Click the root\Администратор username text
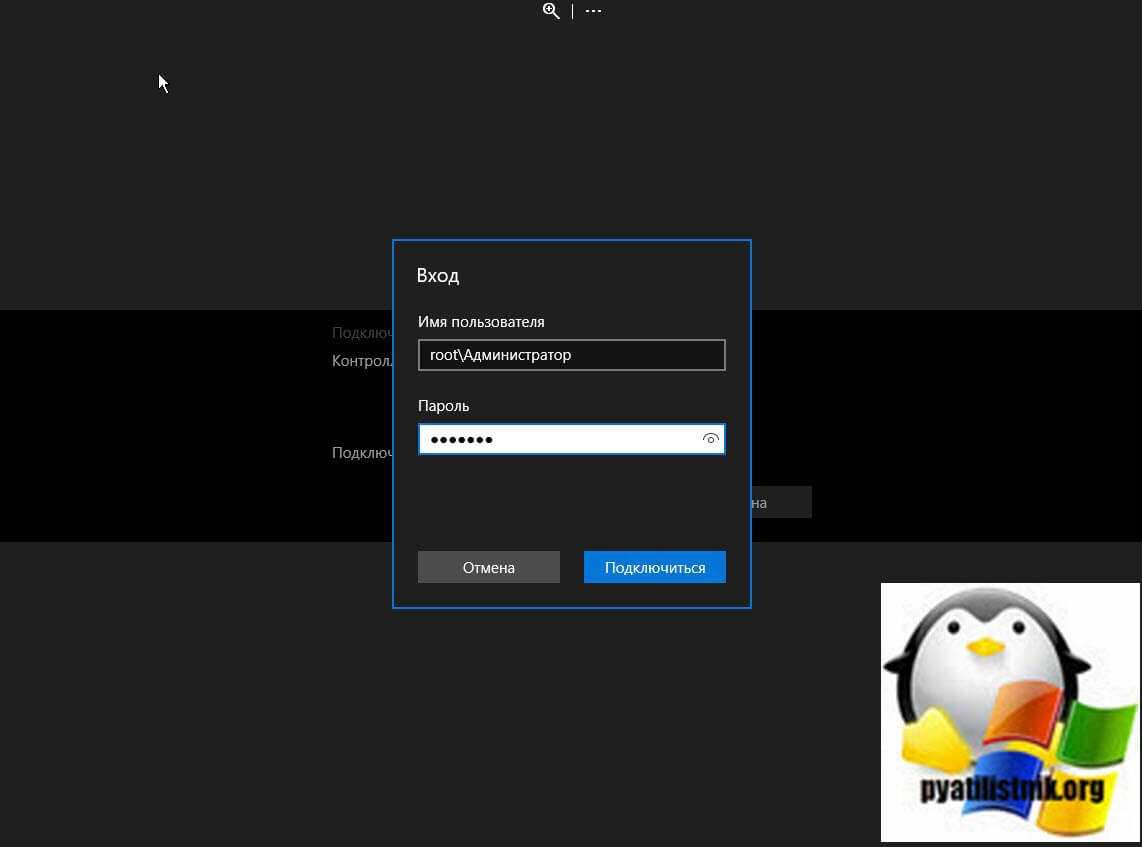This screenshot has width=1142, height=847. point(500,355)
